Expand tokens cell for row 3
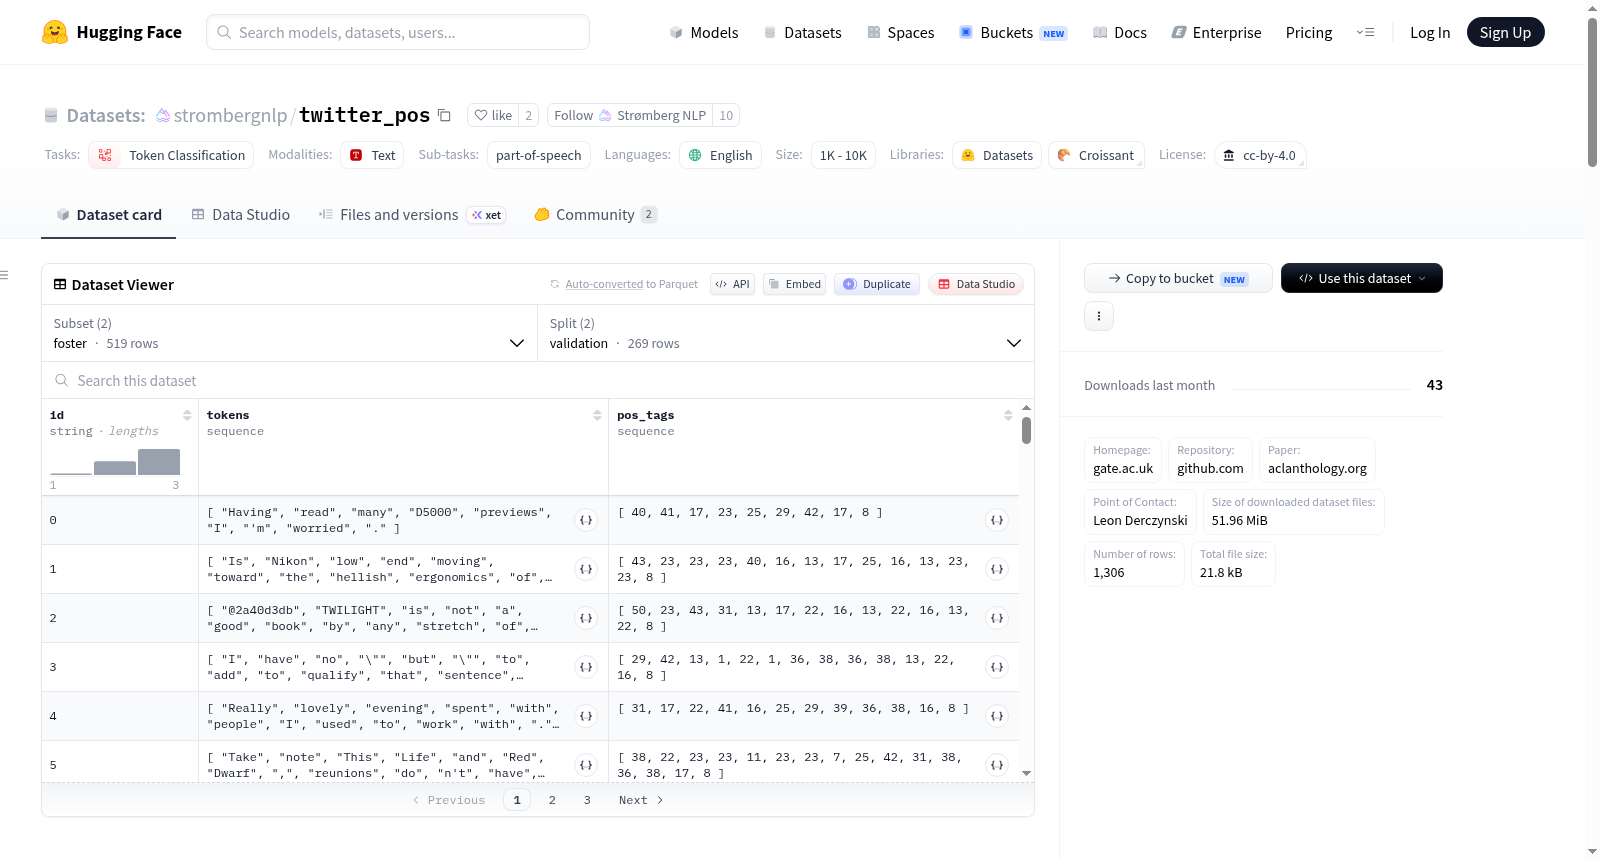Viewport: 1600px width, 861px height. click(x=587, y=667)
